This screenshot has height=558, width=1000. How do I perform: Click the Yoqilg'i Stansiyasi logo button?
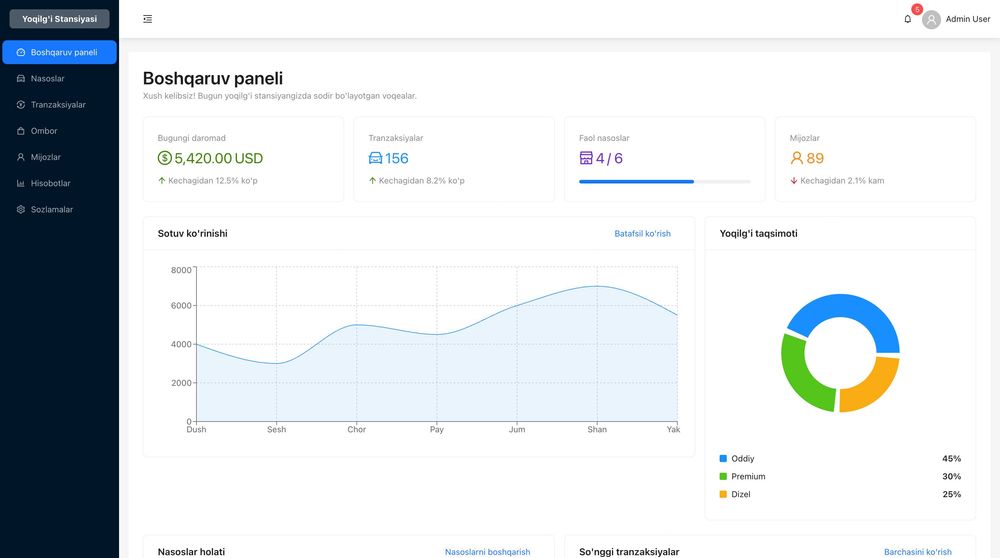click(x=59, y=19)
